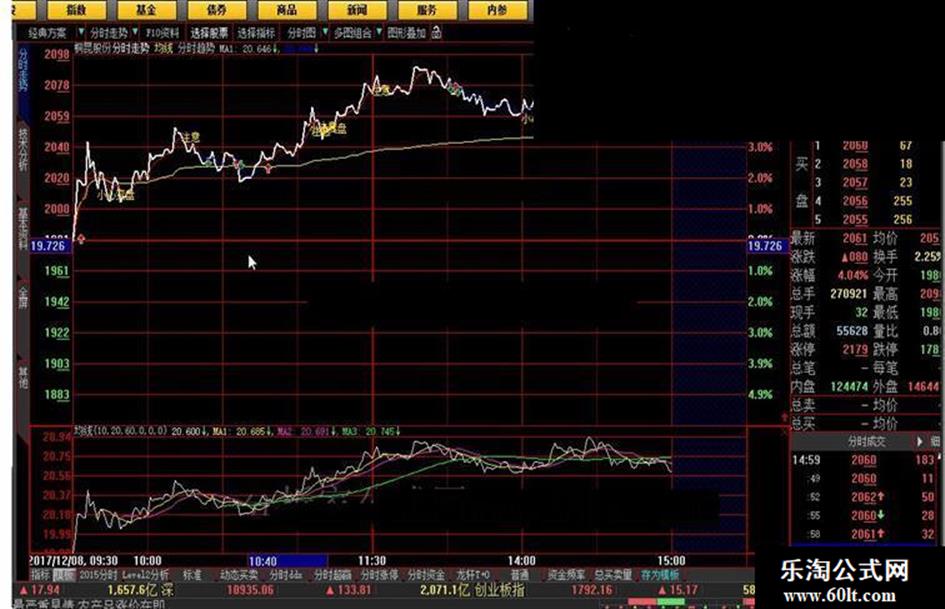Click the 11:30 time label on axis
Screen dimensions: 945x609
372,561
